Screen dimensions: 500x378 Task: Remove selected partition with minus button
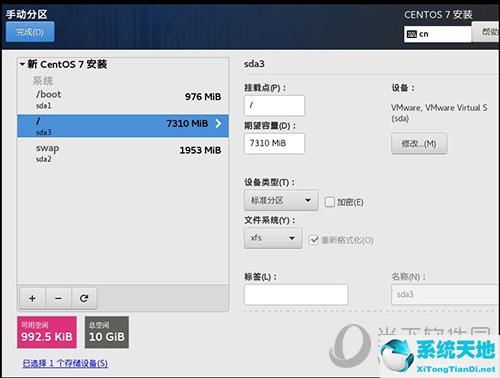58,298
